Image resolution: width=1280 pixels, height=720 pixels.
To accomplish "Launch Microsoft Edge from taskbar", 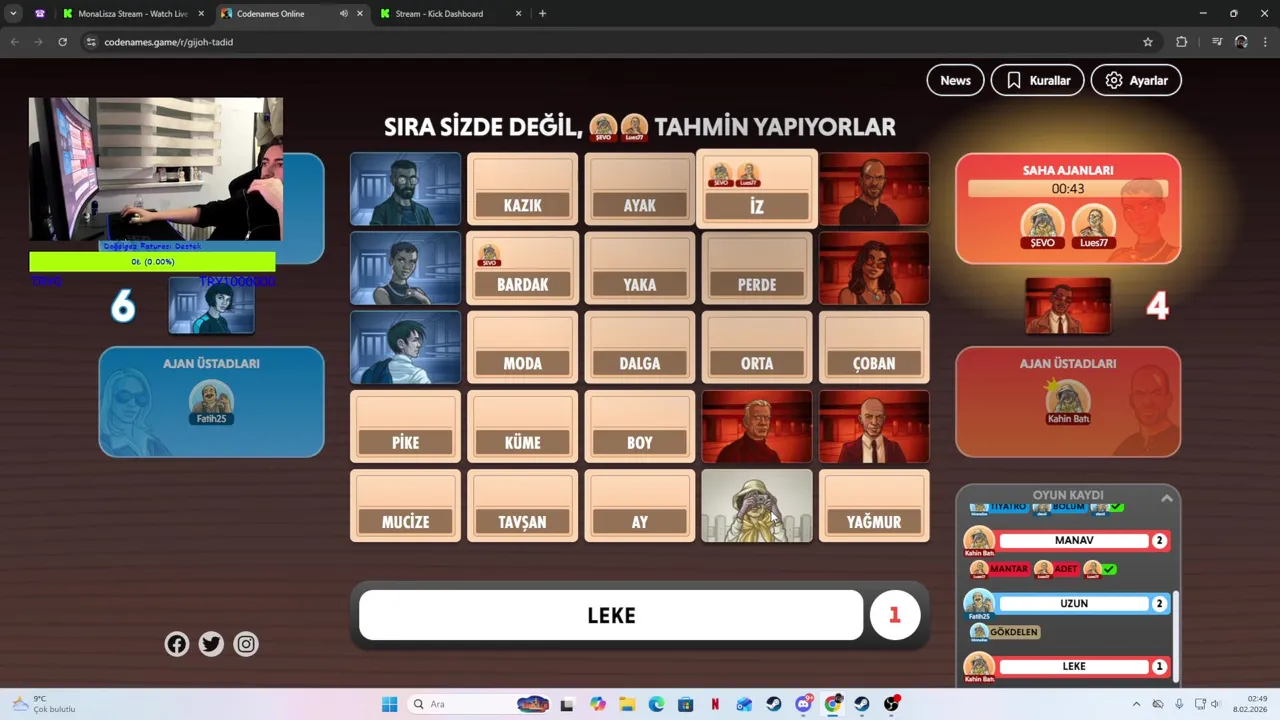I will point(656,704).
